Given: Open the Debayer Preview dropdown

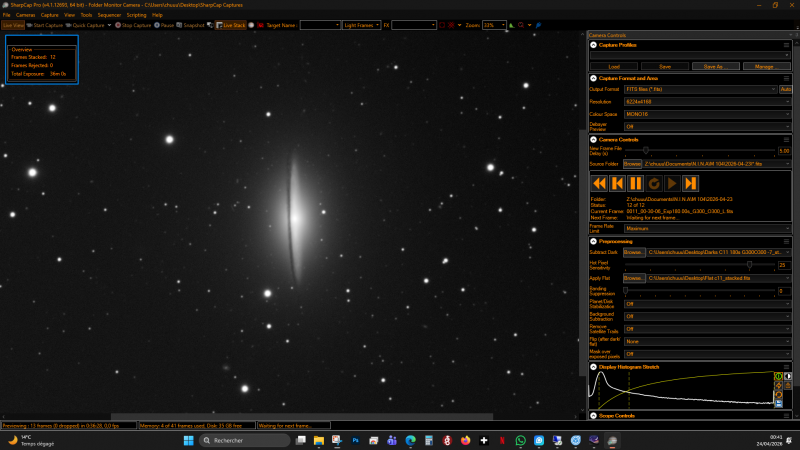Looking at the screenshot, I should tap(708, 127).
